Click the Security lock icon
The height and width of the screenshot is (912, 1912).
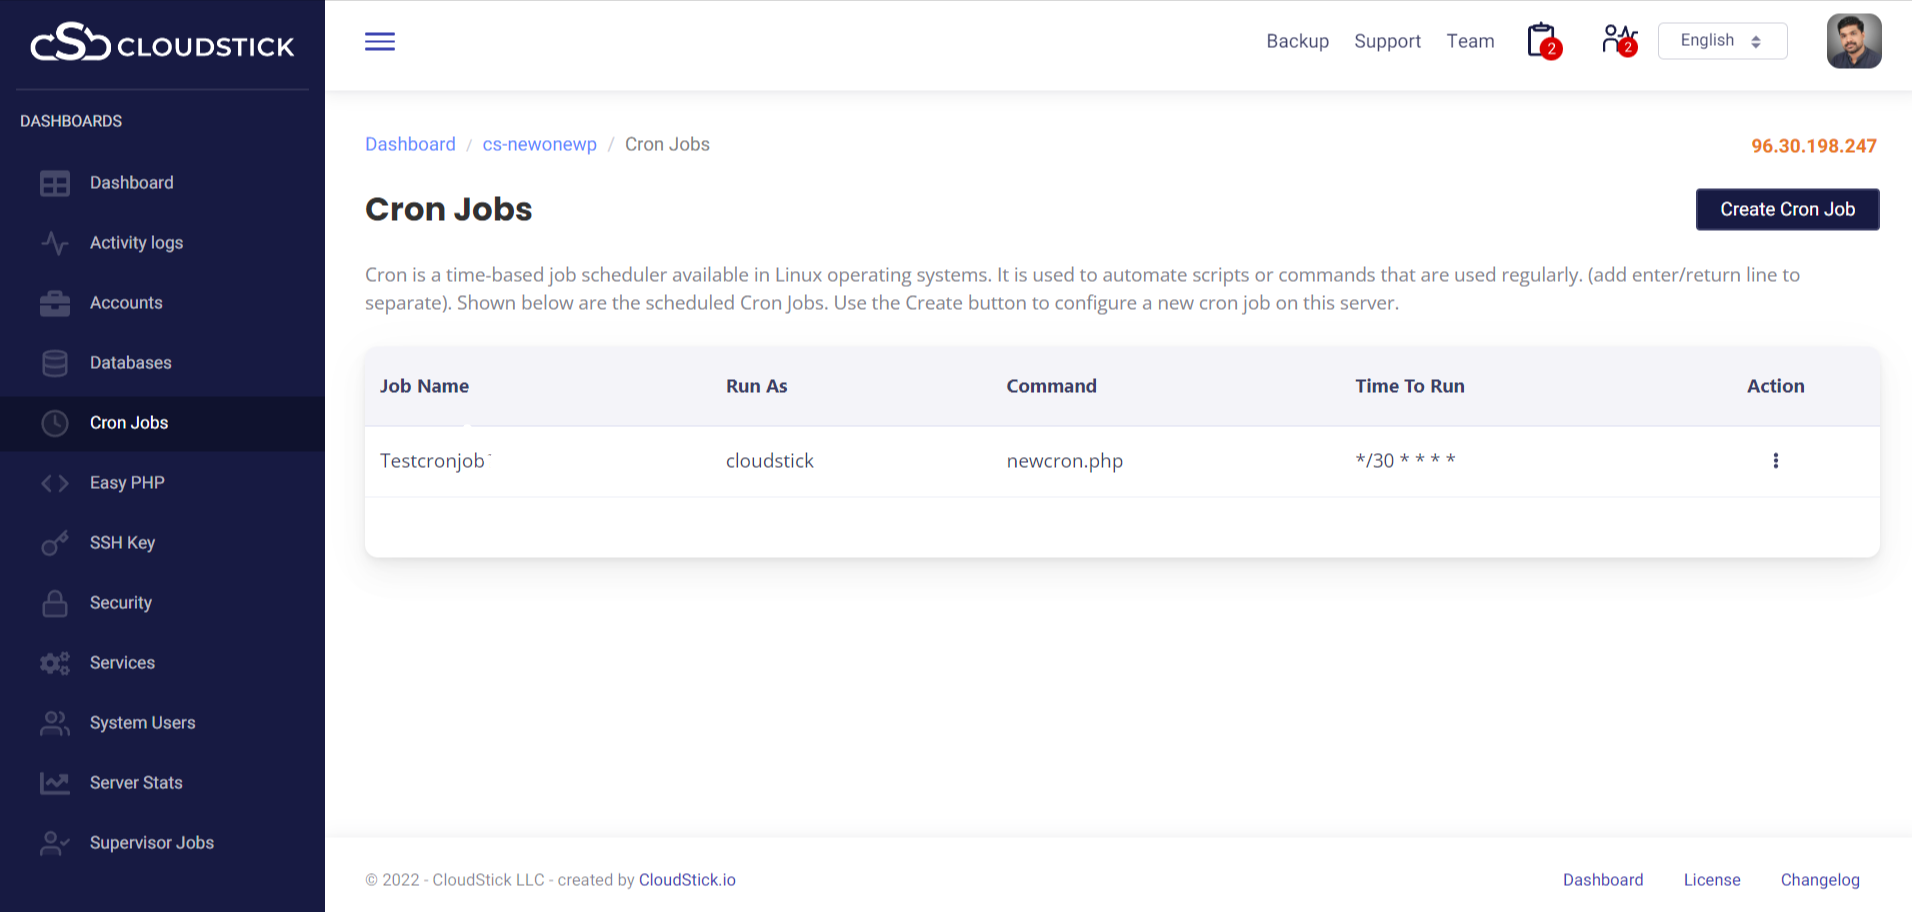(55, 603)
